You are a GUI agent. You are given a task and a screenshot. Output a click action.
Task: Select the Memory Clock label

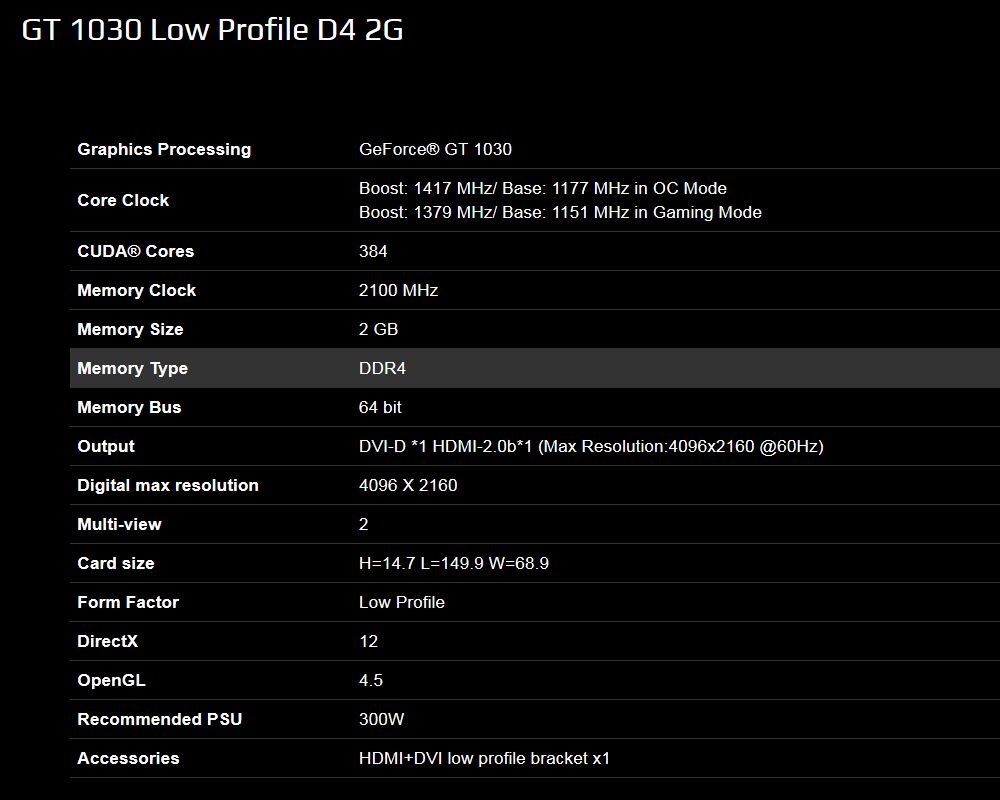tap(136, 290)
